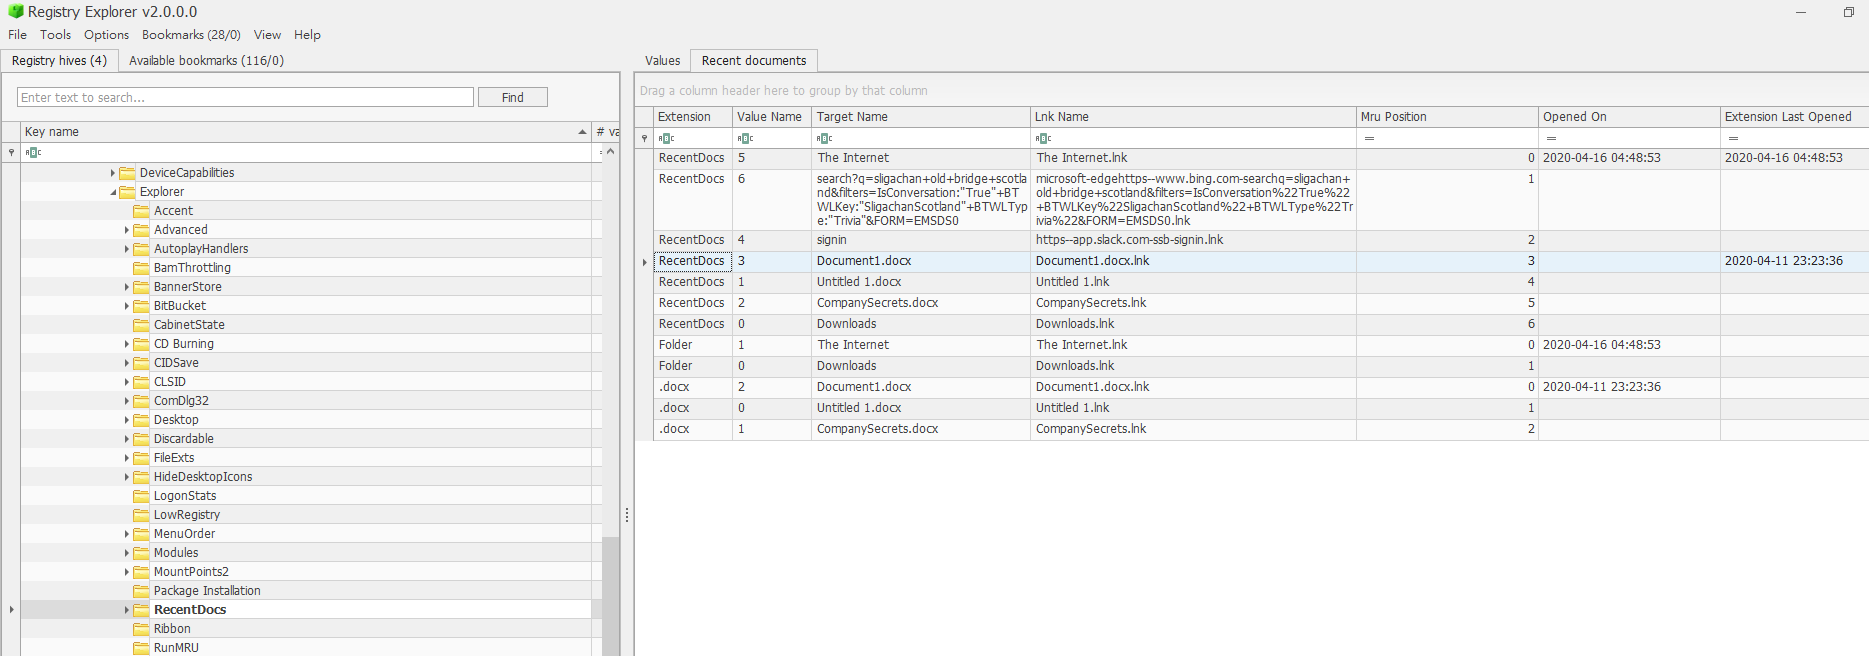Expand the DeviceCapabilities node
The image size is (1869, 656).
pos(113,173)
